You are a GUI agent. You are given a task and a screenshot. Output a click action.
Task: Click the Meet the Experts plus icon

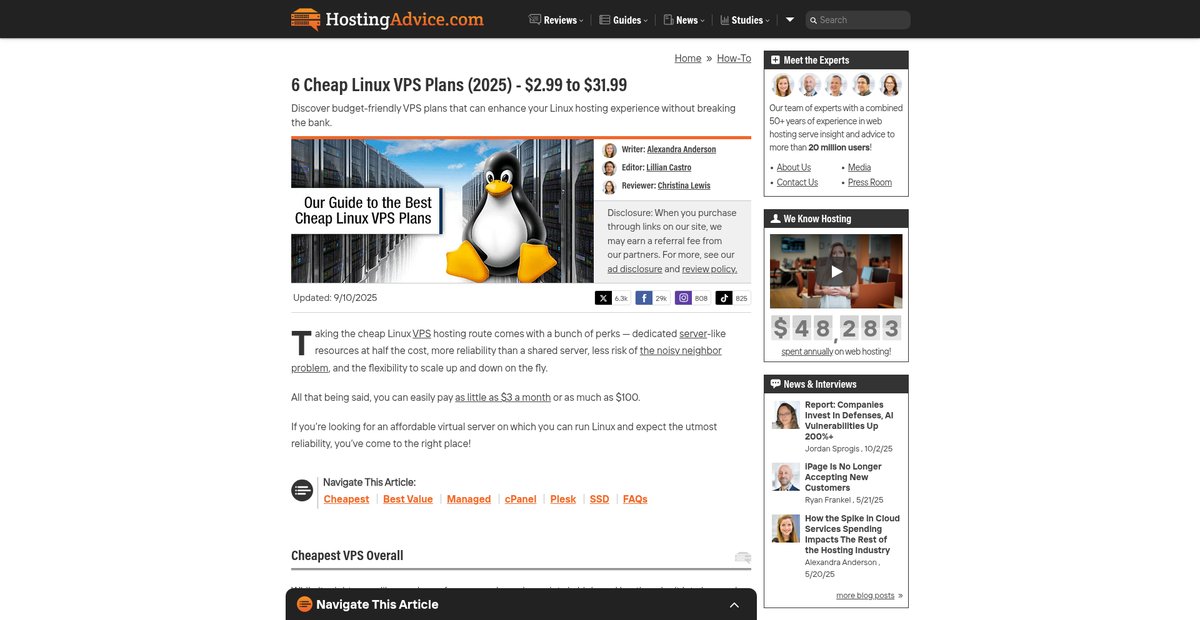coord(775,60)
